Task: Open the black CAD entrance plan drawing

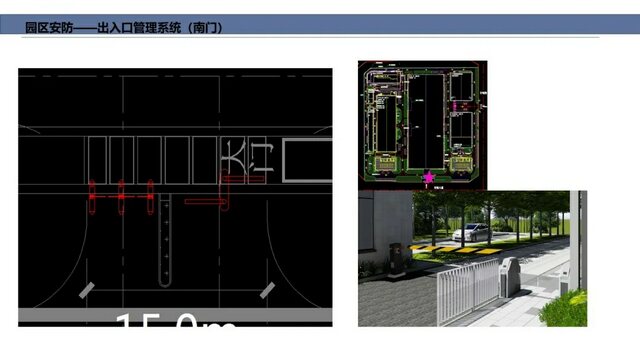Action: click(175, 197)
